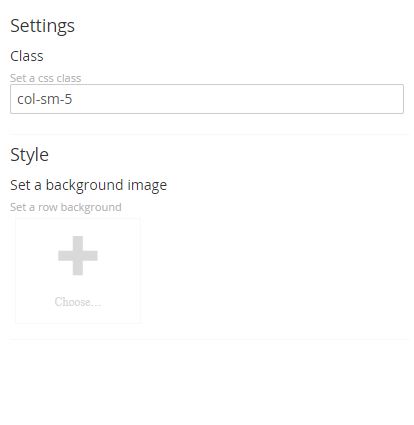This screenshot has height=425, width=414.
Task: Click the left border of image picker tile
Action: click(x=15, y=271)
